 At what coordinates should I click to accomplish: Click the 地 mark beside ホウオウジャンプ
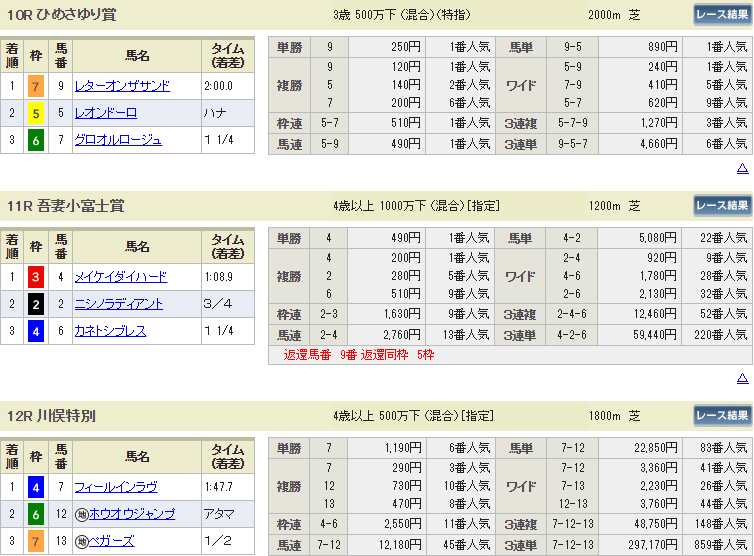(81, 515)
